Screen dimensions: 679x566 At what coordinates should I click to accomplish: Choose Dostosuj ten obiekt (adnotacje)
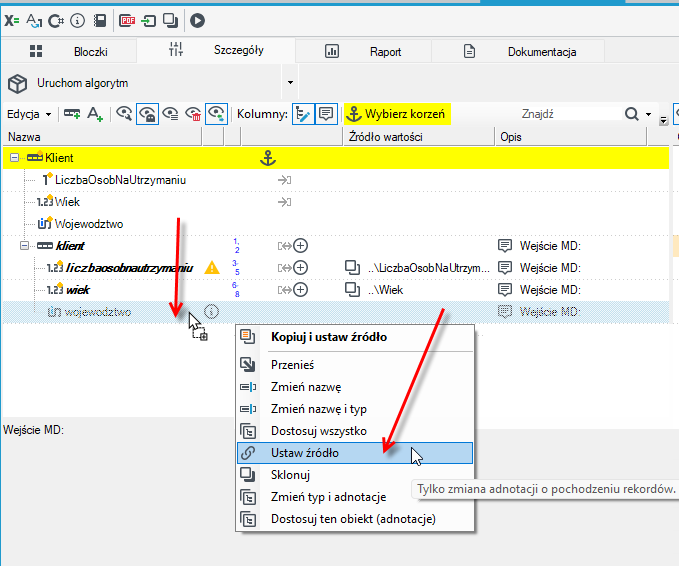pyautogui.click(x=355, y=519)
